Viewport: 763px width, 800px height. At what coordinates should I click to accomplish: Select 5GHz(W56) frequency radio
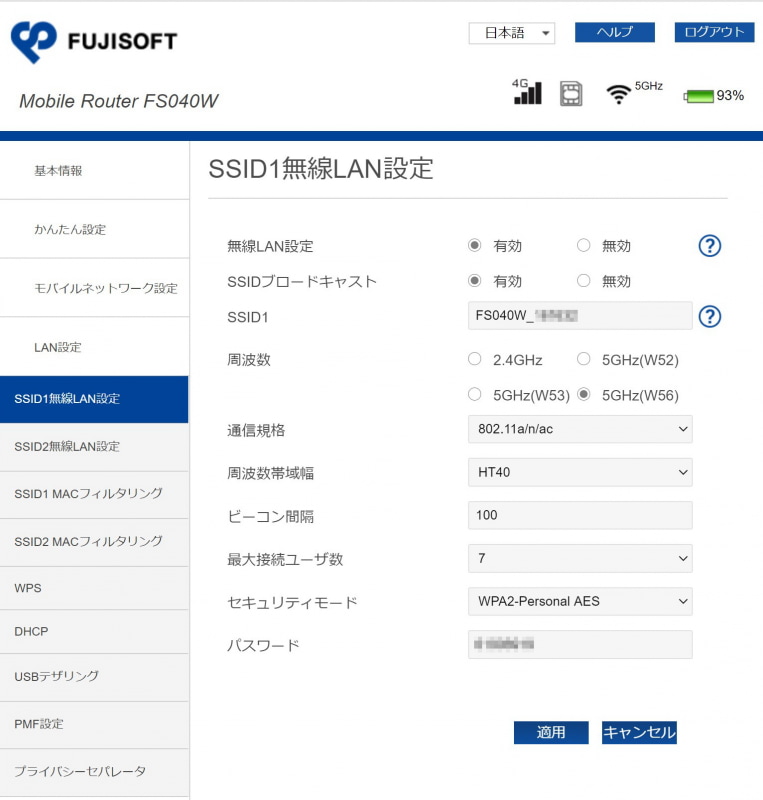click(x=583, y=394)
